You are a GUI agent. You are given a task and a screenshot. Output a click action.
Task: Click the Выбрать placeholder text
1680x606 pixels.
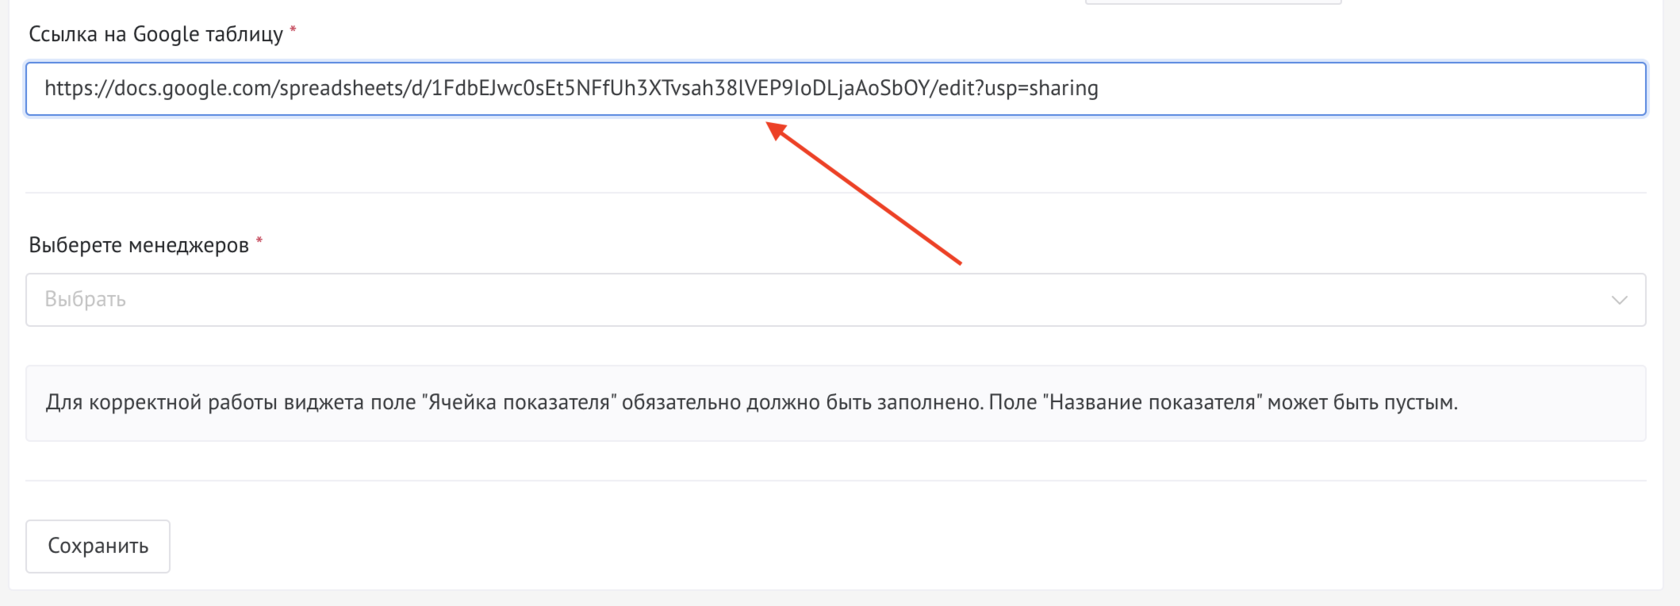tap(85, 300)
